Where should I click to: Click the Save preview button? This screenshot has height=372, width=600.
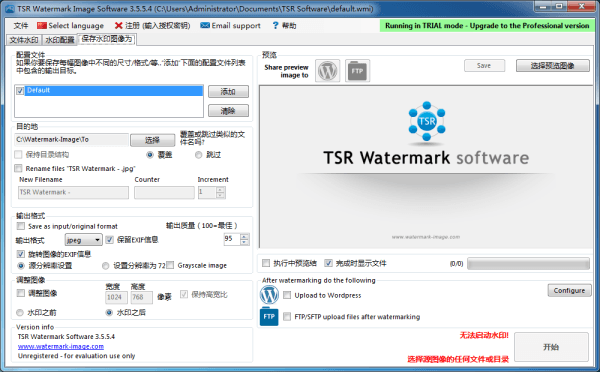[484, 66]
